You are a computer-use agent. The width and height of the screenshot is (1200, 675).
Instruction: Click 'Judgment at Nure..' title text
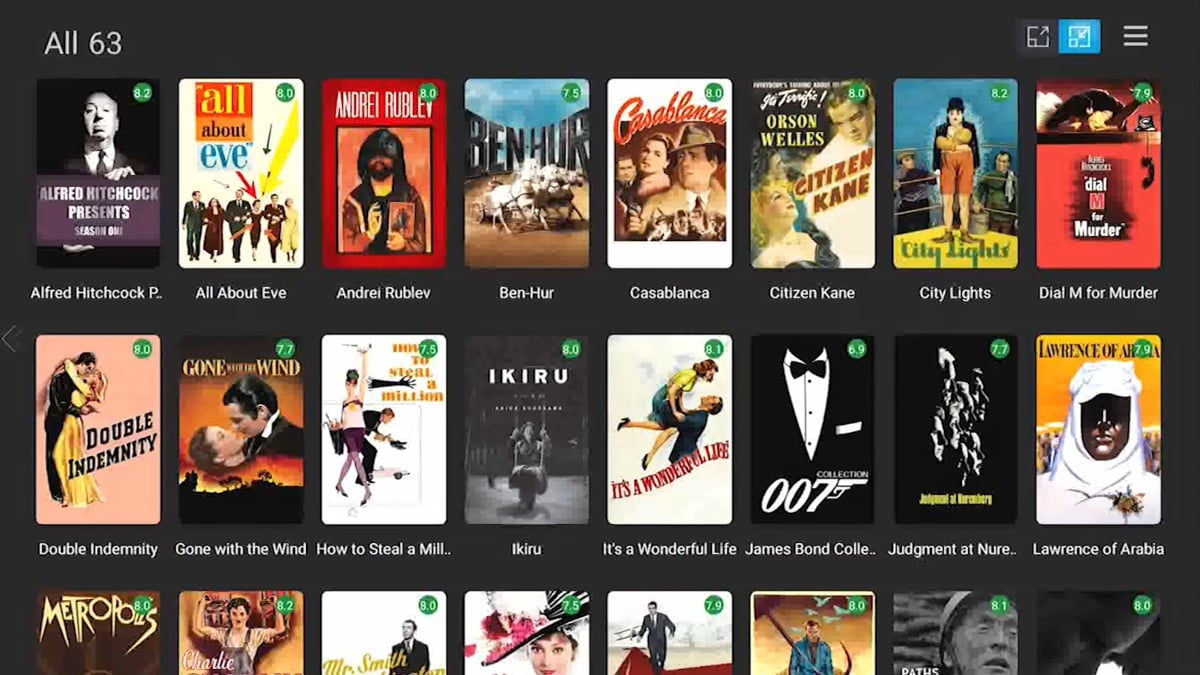tap(953, 549)
